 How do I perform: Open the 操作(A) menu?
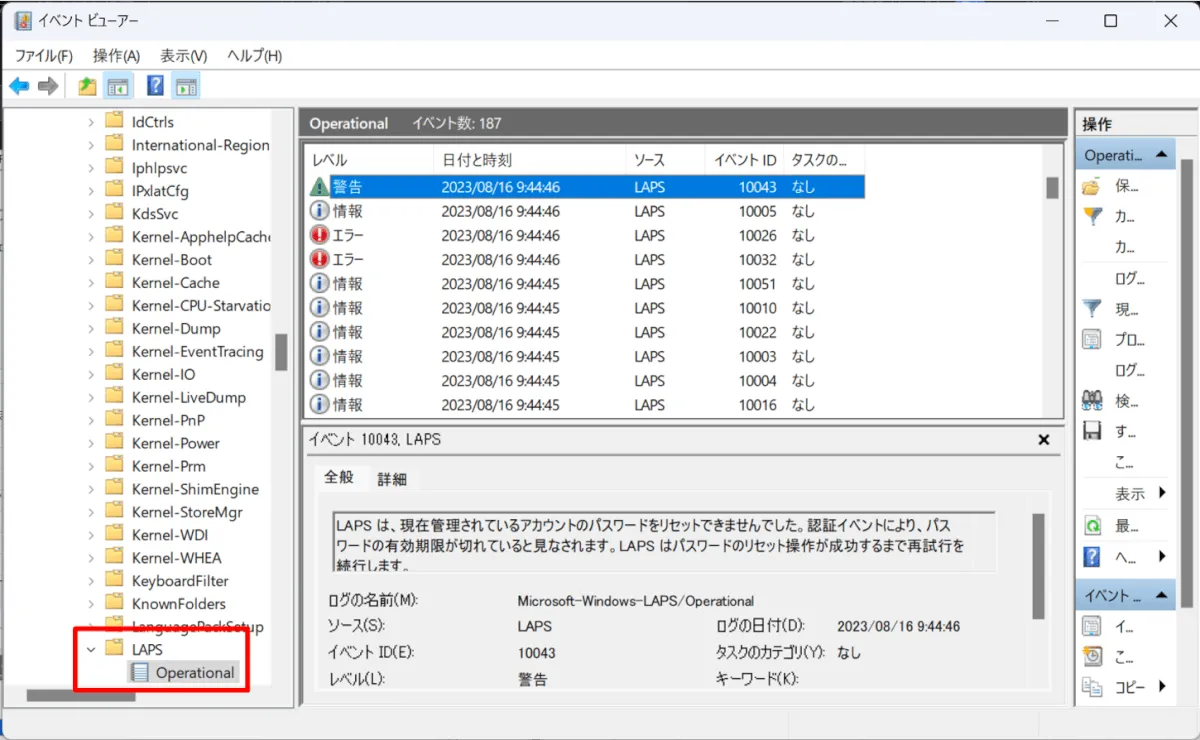pyautogui.click(x=116, y=56)
